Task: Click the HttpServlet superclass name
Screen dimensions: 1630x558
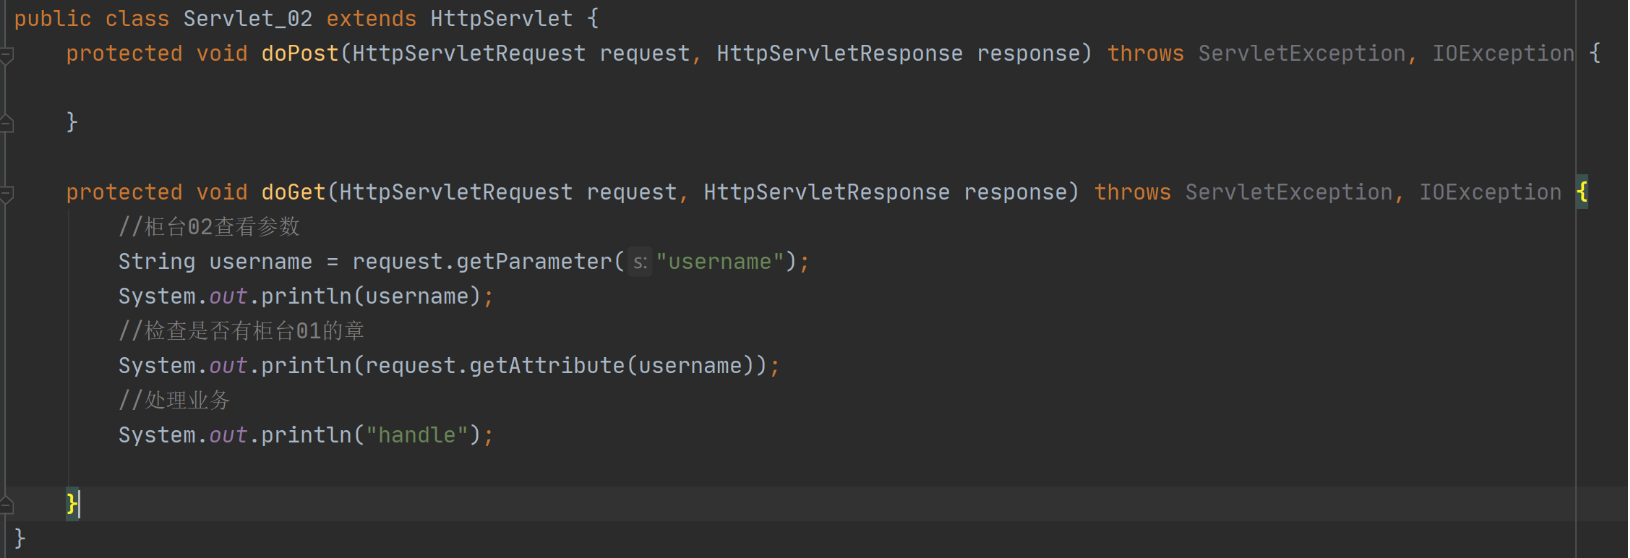Action: coord(501,19)
